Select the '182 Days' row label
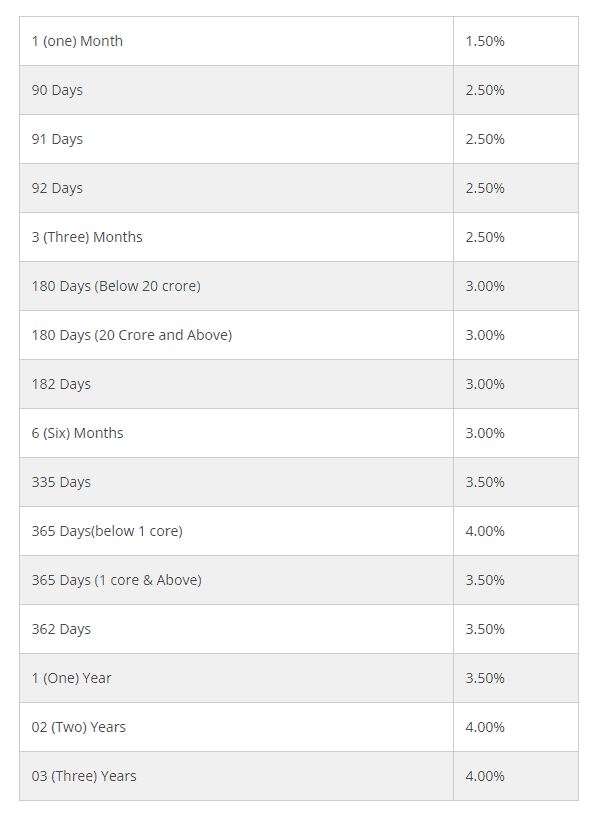The height and width of the screenshot is (823, 599). (61, 384)
